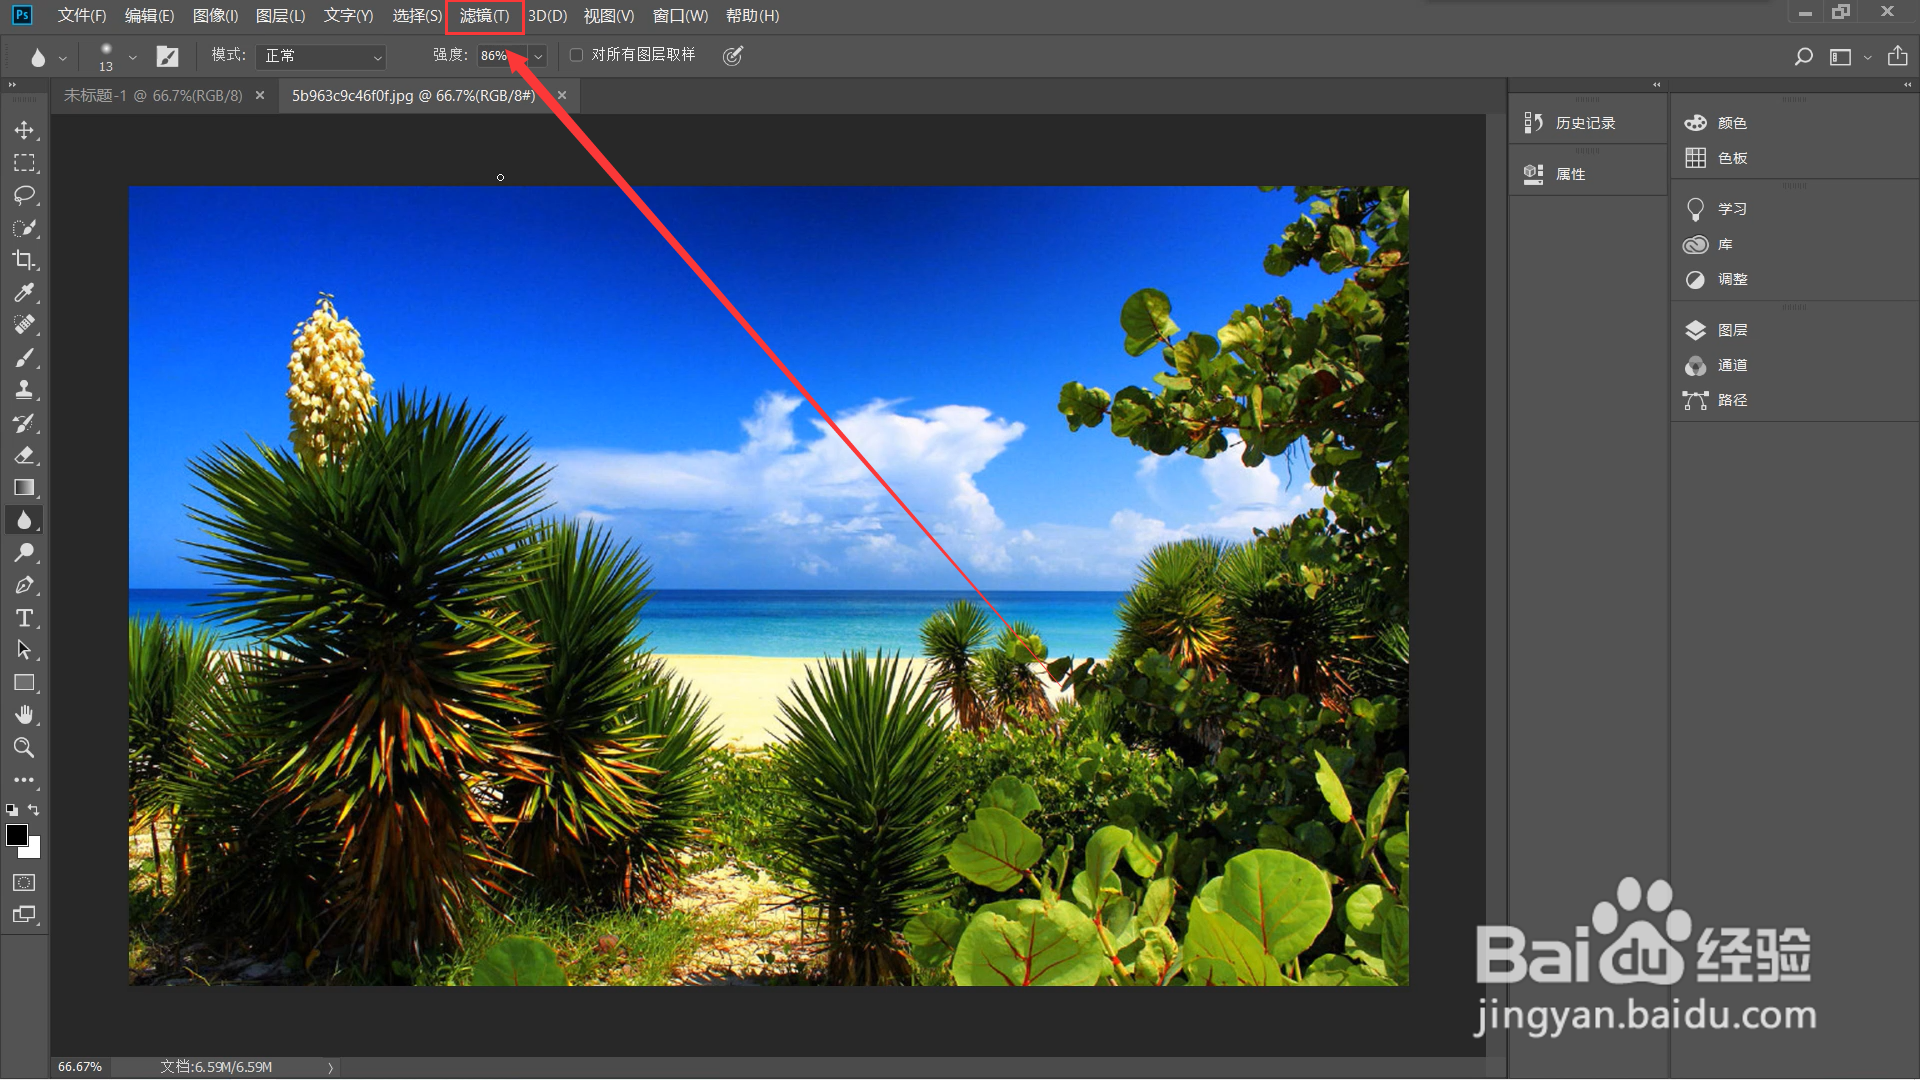Toggle brush settings panel button
The height and width of the screenshot is (1080, 1920).
pos(167,56)
